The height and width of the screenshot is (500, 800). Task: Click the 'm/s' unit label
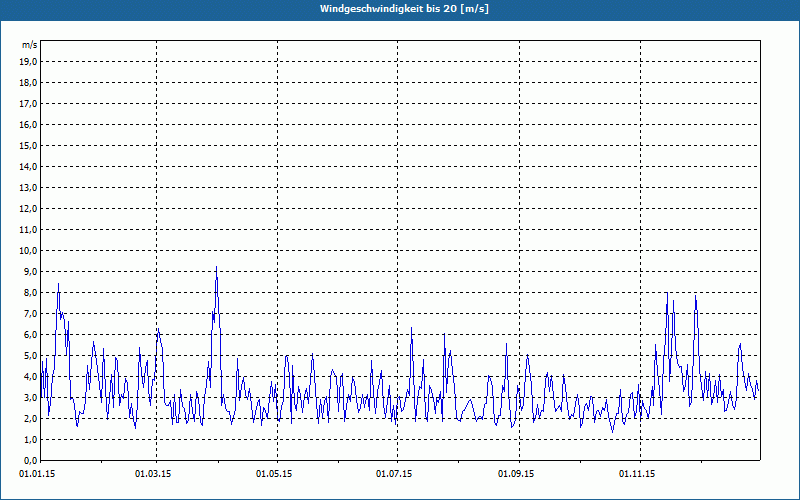coord(30,45)
